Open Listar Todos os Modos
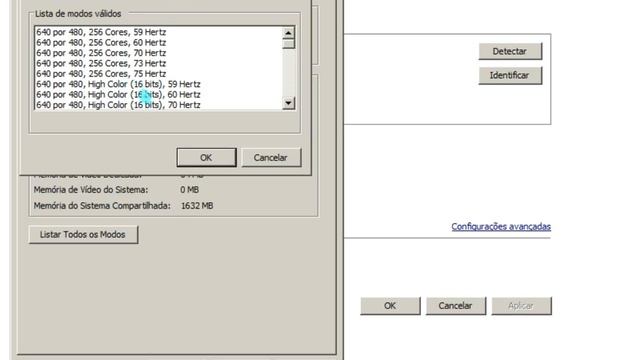 (x=83, y=235)
